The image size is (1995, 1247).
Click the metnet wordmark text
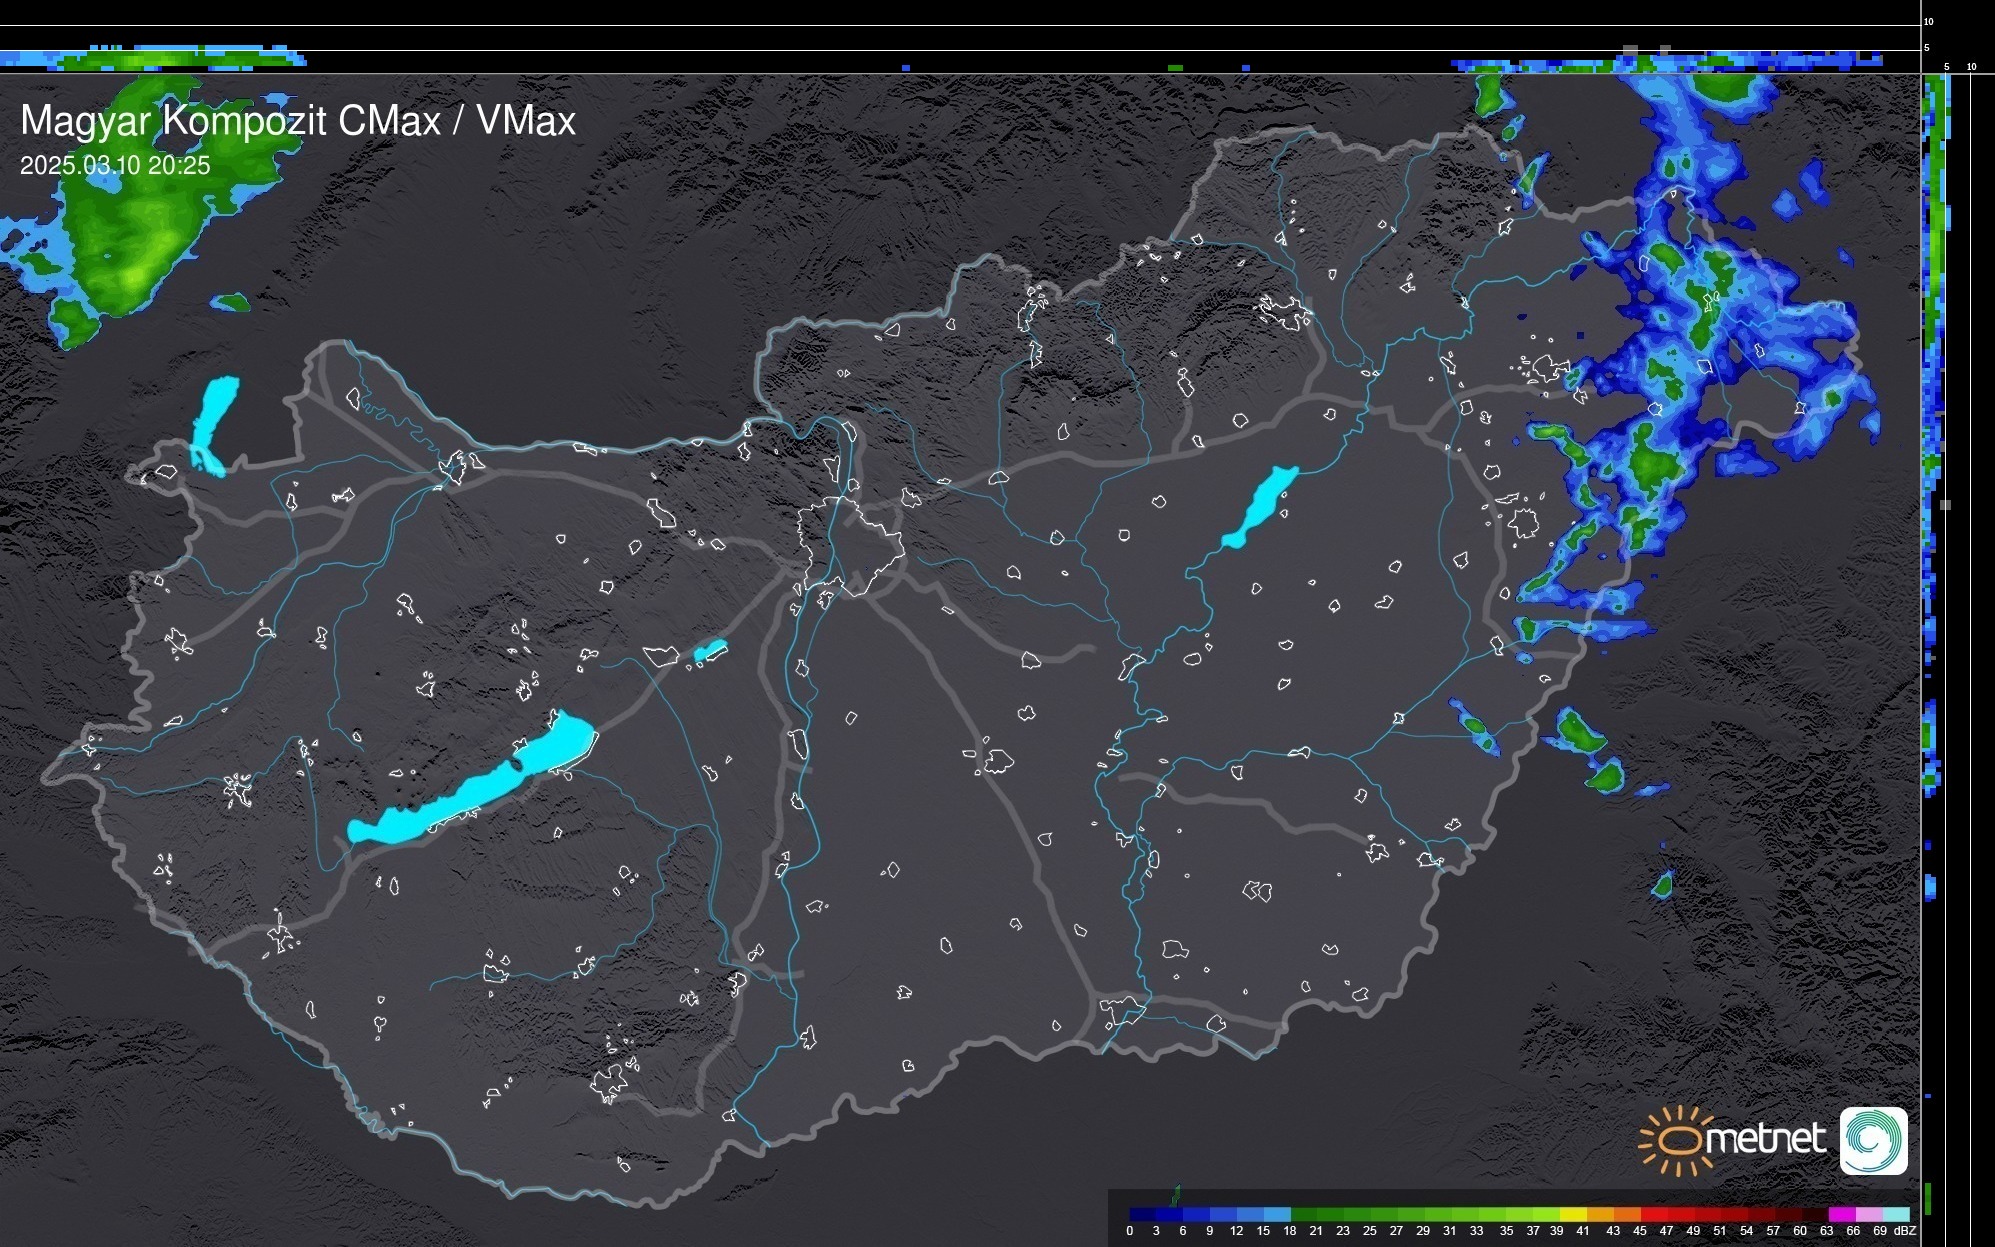[x=1768, y=1140]
